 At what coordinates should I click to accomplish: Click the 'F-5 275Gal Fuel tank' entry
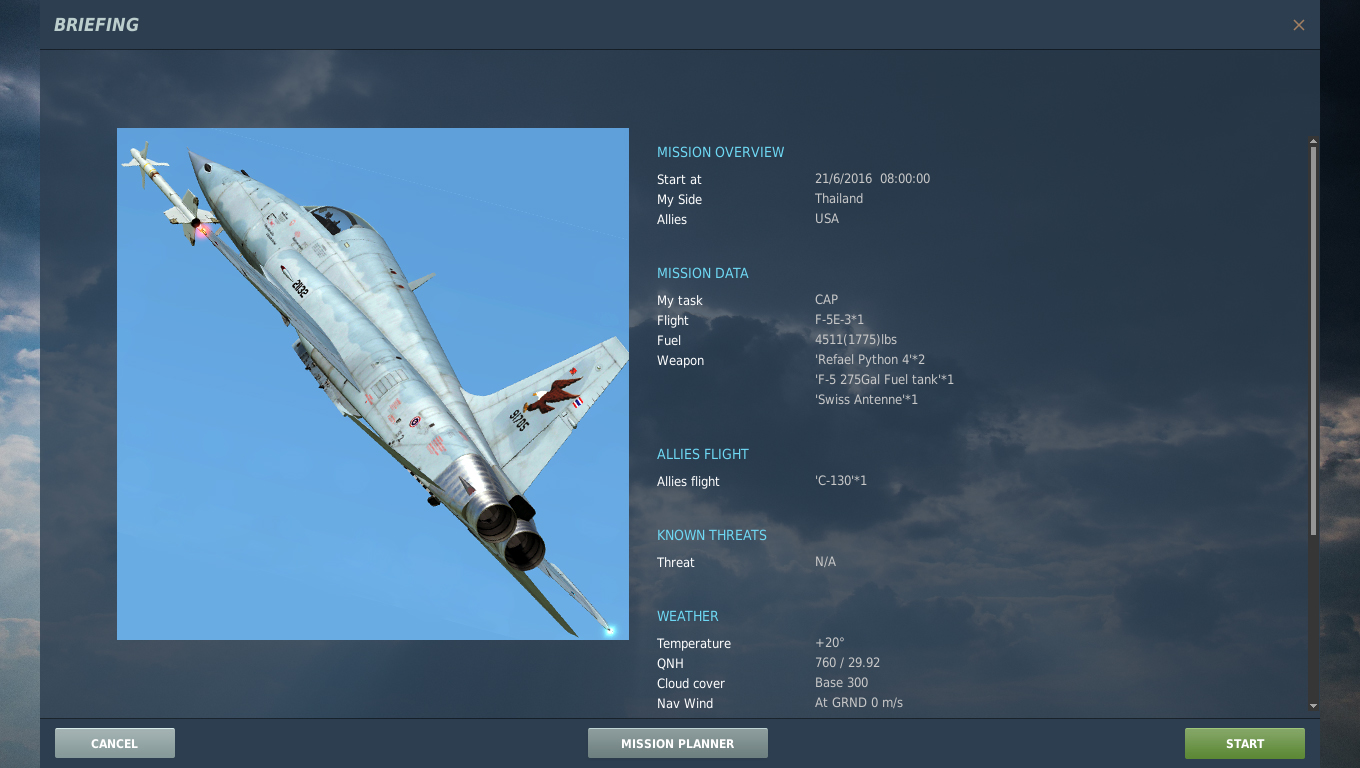coord(884,380)
